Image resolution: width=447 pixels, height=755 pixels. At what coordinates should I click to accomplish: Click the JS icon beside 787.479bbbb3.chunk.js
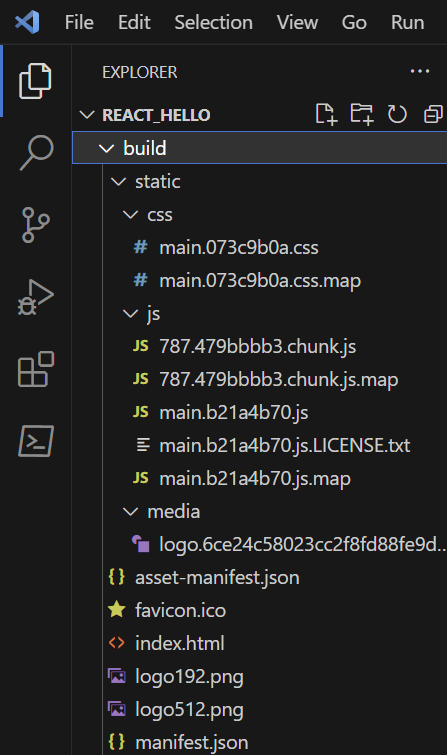tap(141, 346)
